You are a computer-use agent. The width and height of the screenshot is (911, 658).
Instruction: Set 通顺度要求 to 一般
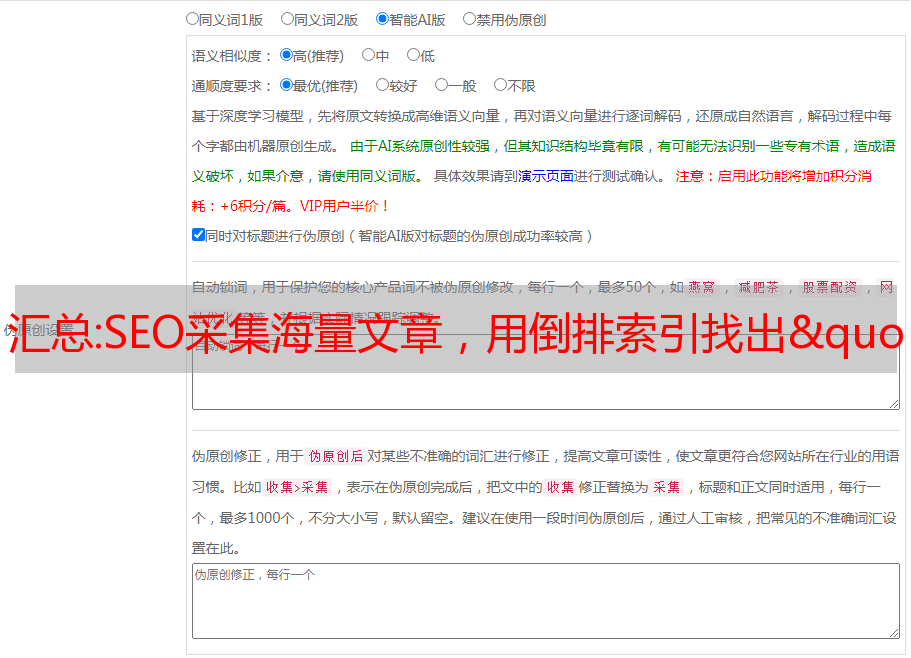click(x=442, y=85)
